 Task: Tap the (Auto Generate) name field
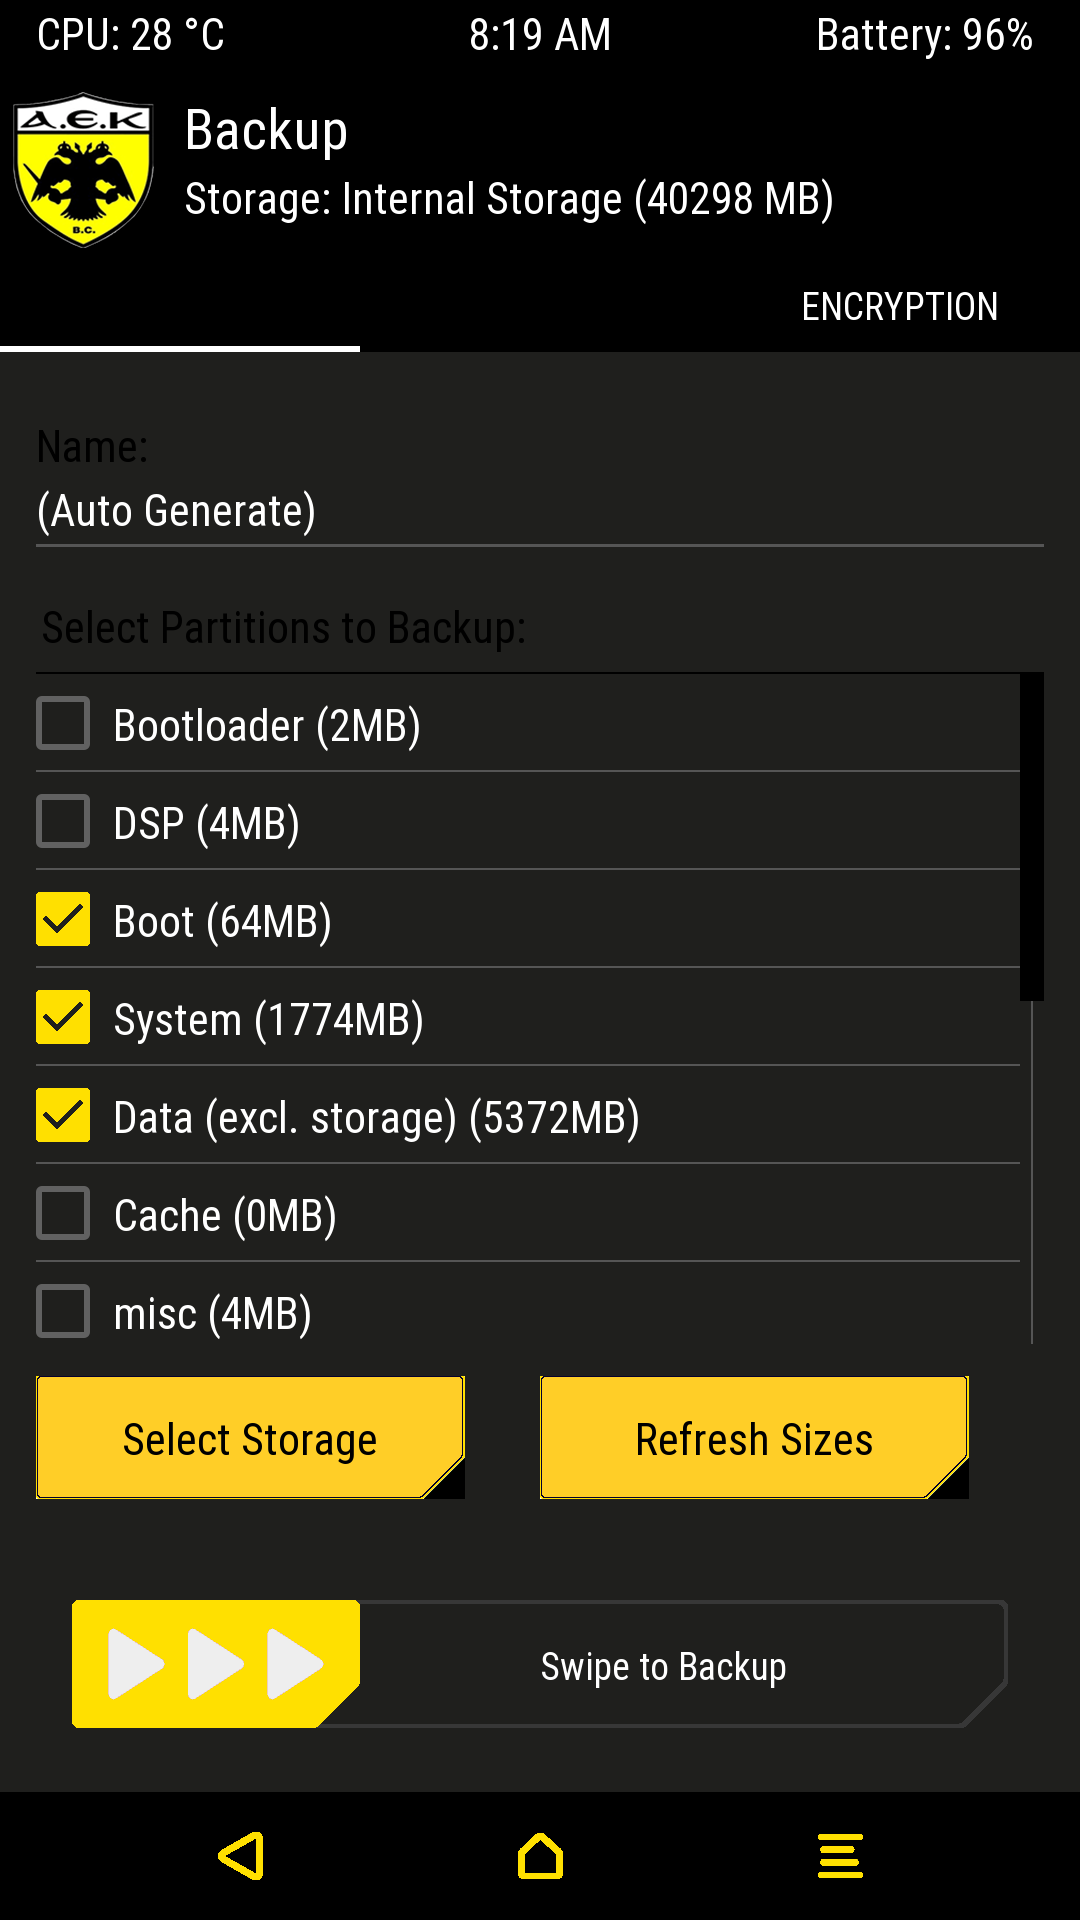[x=540, y=512]
